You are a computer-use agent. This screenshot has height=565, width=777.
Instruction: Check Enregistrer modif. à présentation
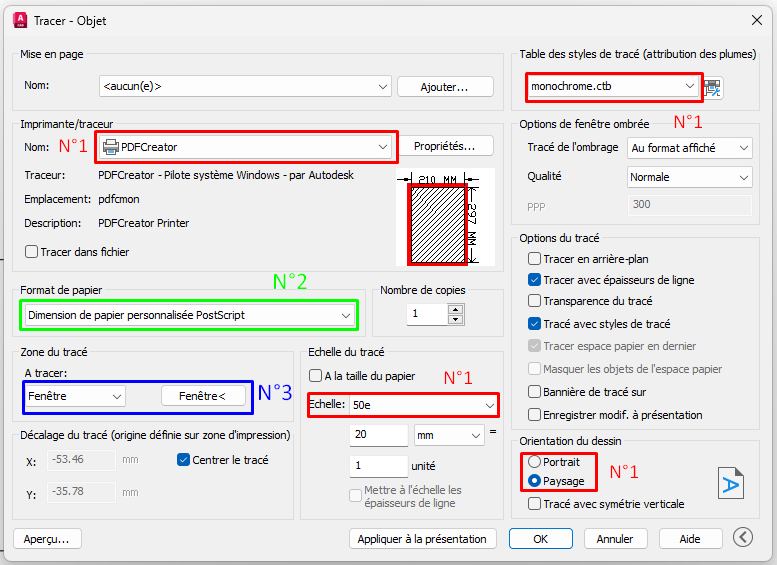pyautogui.click(x=534, y=415)
